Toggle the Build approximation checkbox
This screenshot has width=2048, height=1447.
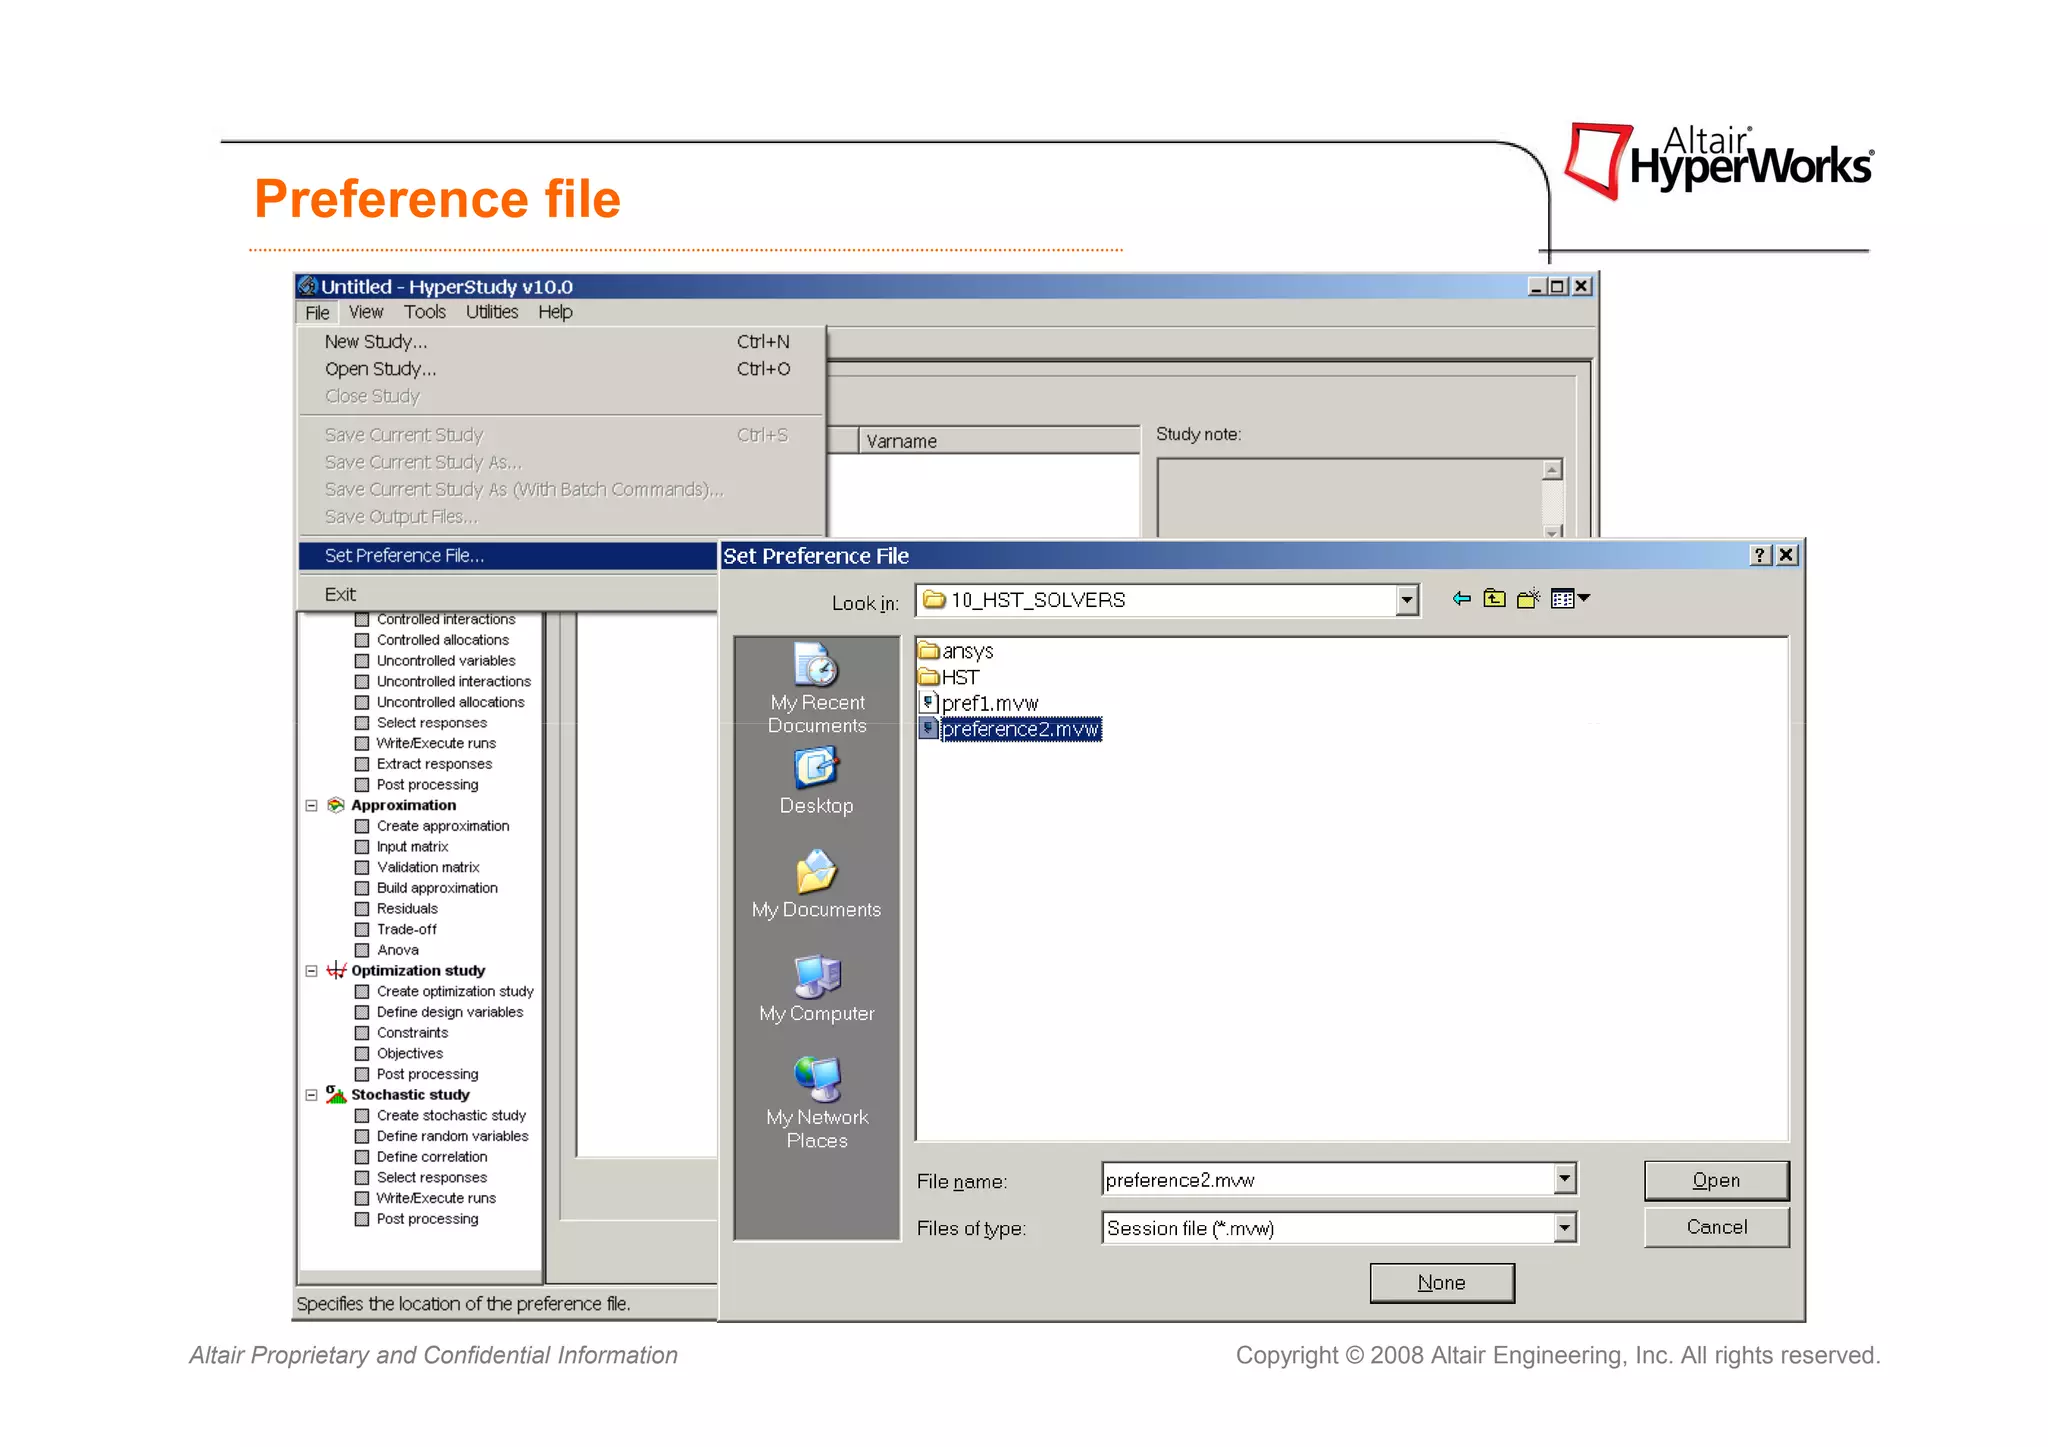point(362,888)
